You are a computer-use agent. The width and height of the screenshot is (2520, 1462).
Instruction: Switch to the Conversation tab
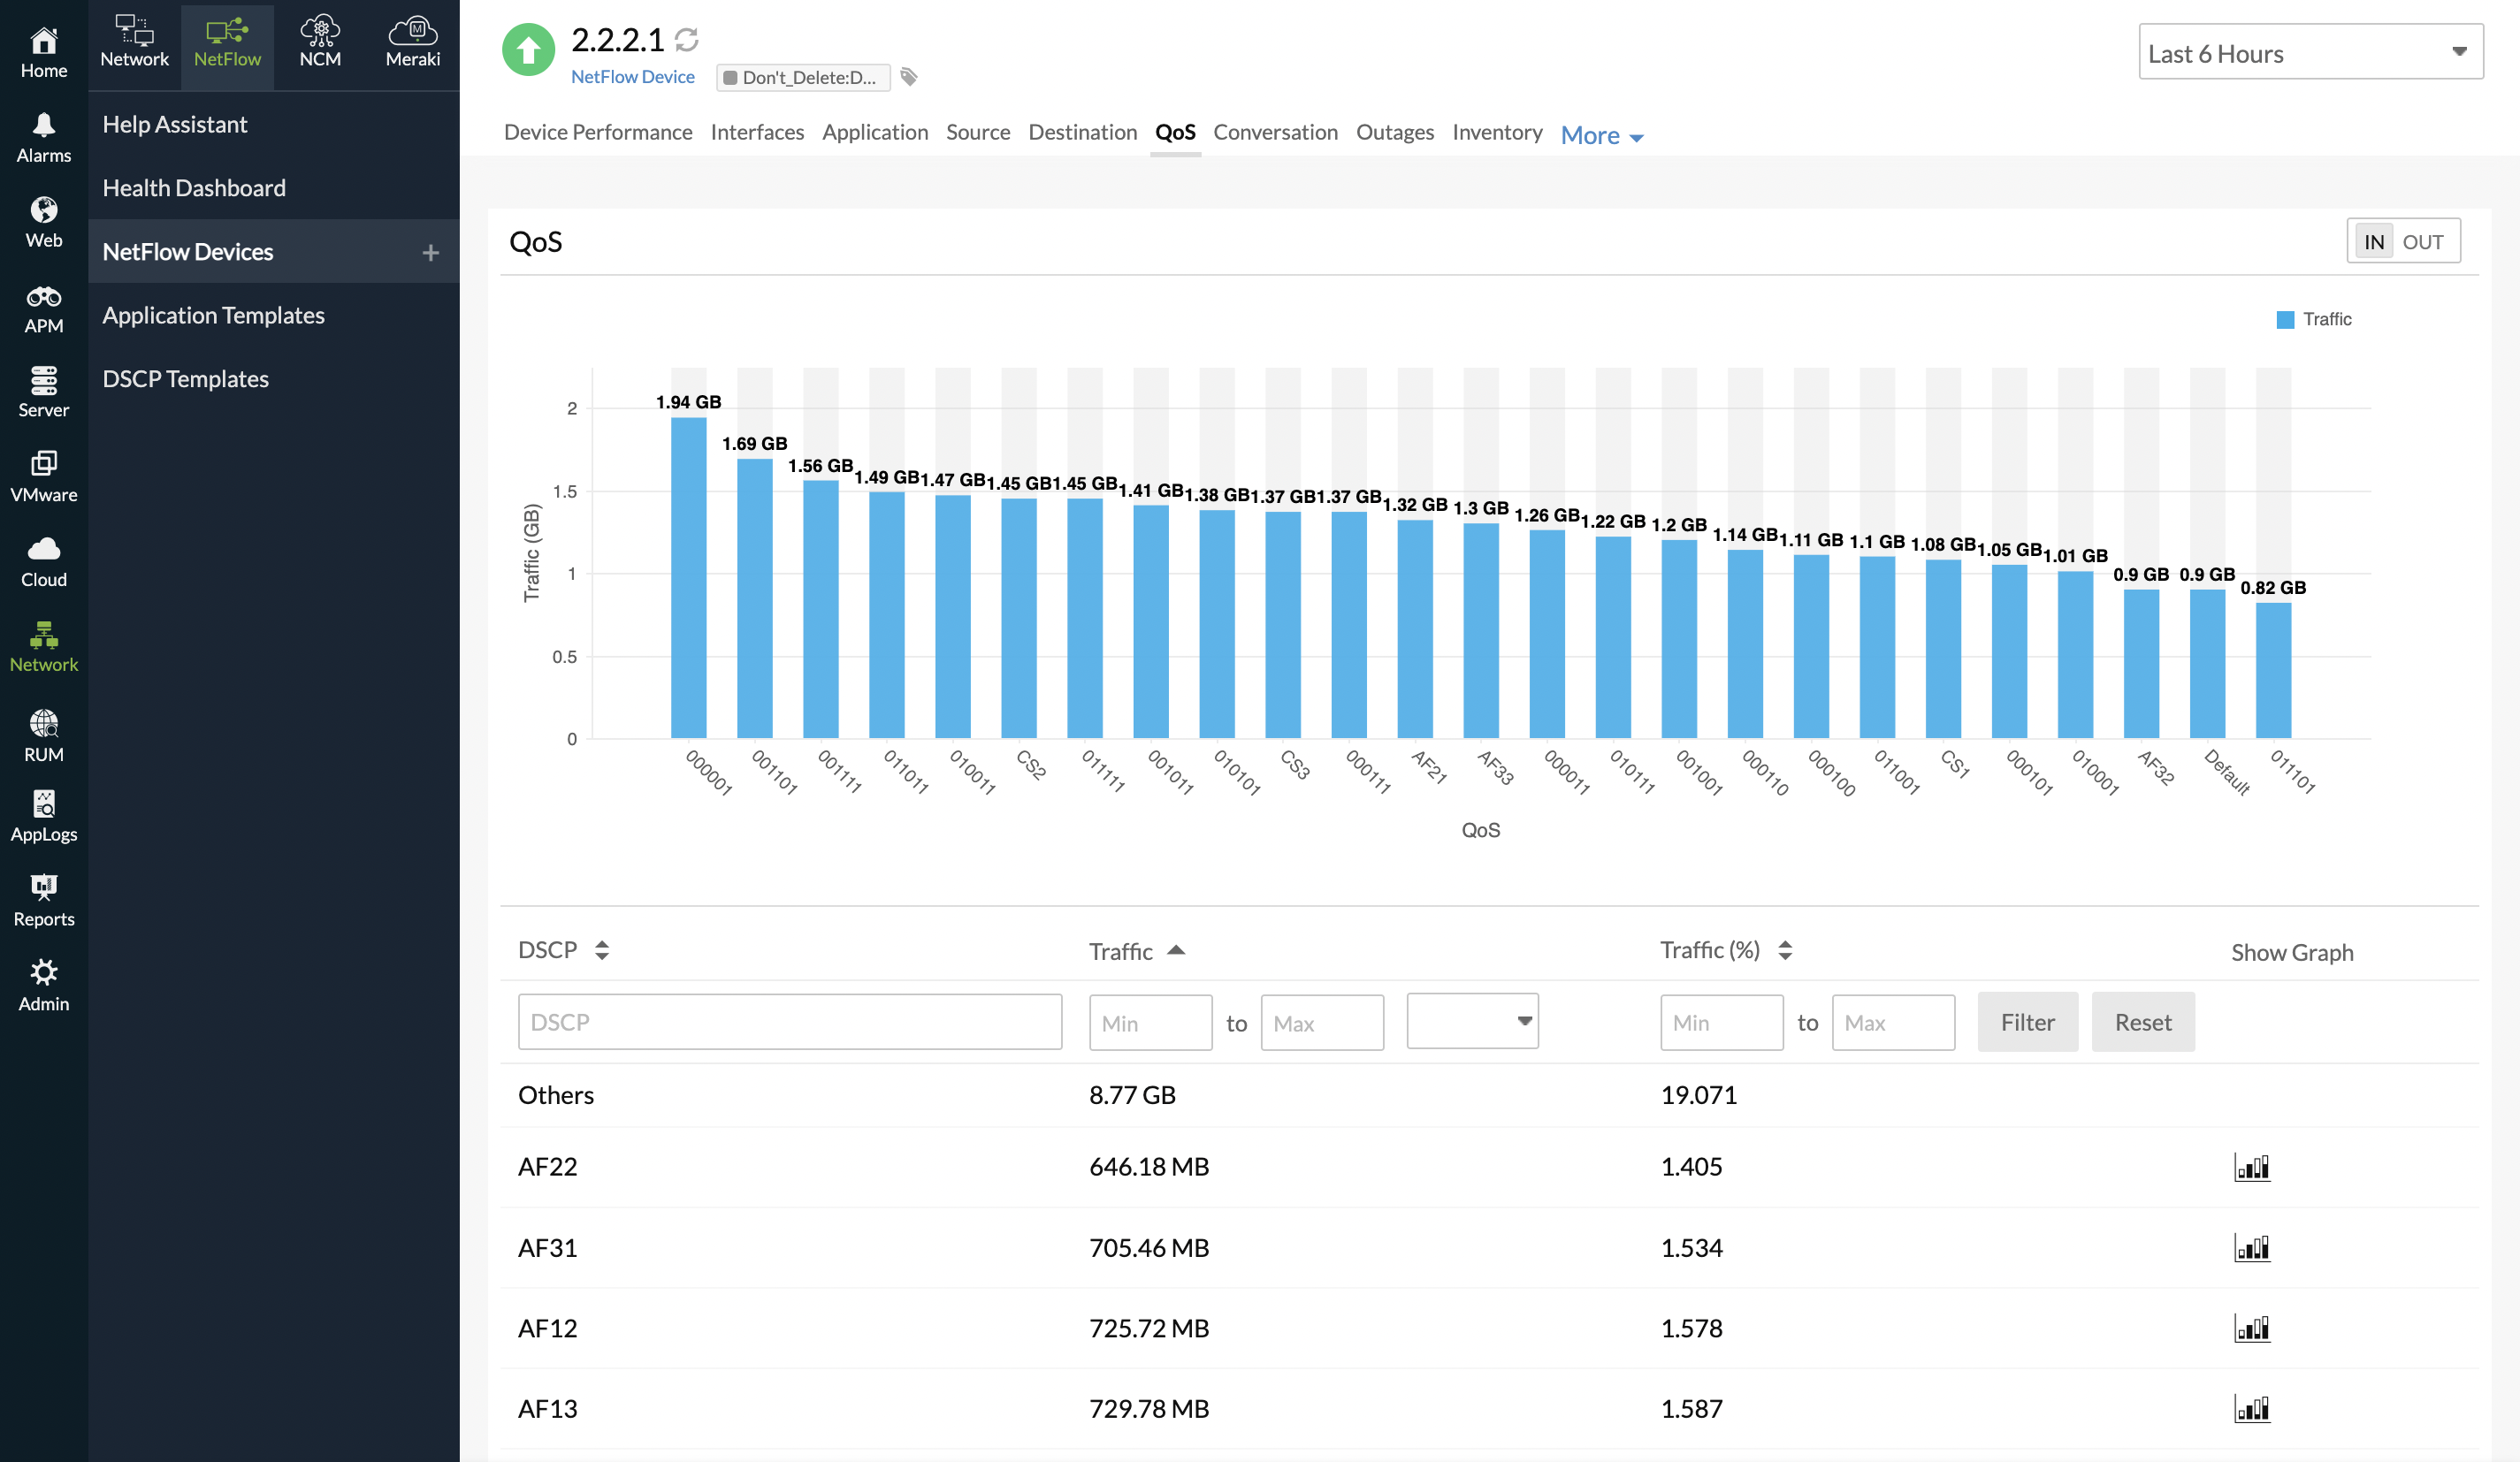1275,132
